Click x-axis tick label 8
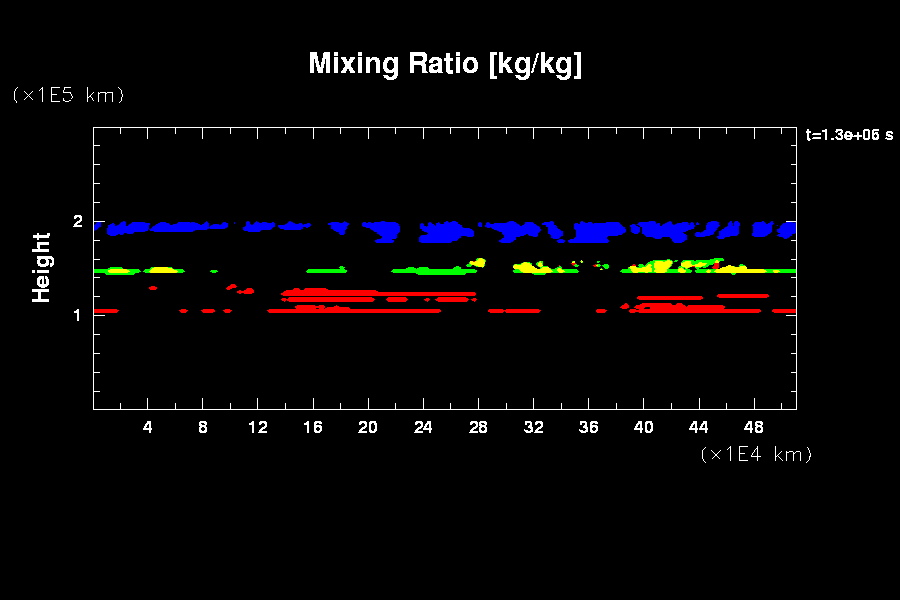This screenshot has height=600, width=900. [203, 427]
